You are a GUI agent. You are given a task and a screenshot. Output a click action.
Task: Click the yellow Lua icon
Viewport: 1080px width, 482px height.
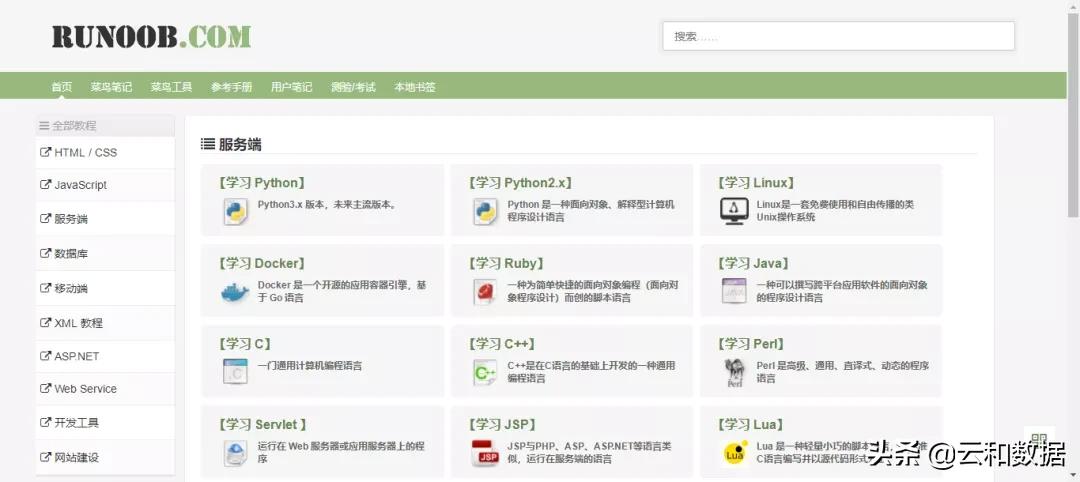pyautogui.click(x=734, y=453)
